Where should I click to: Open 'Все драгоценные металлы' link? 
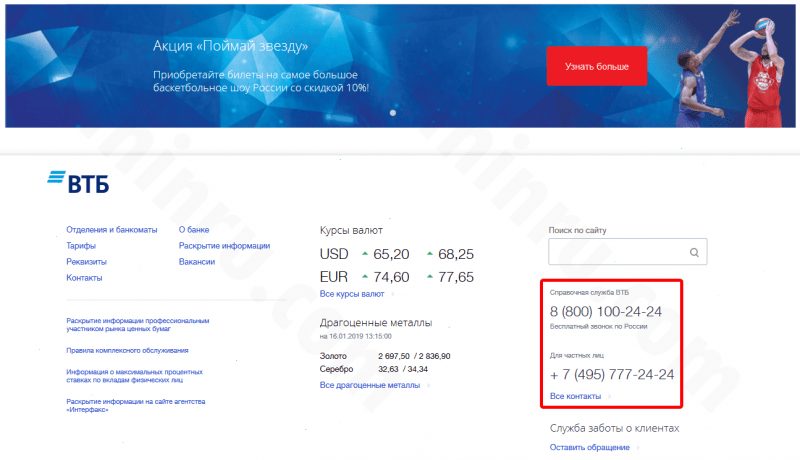(x=370, y=385)
